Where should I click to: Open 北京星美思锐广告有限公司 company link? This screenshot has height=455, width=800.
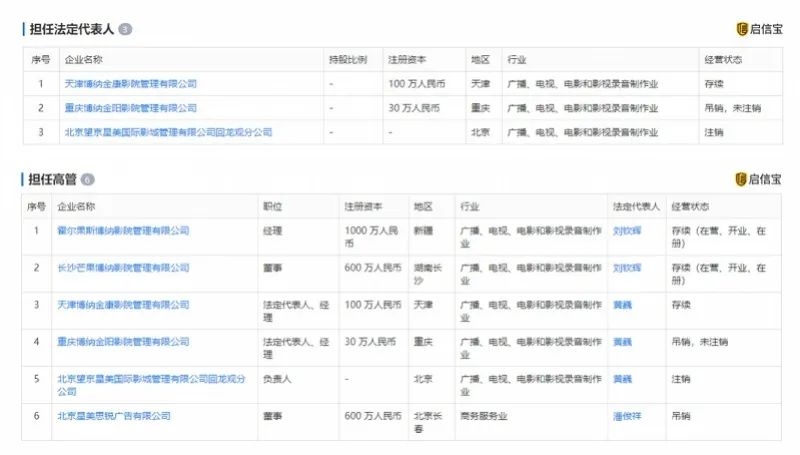coord(114,415)
